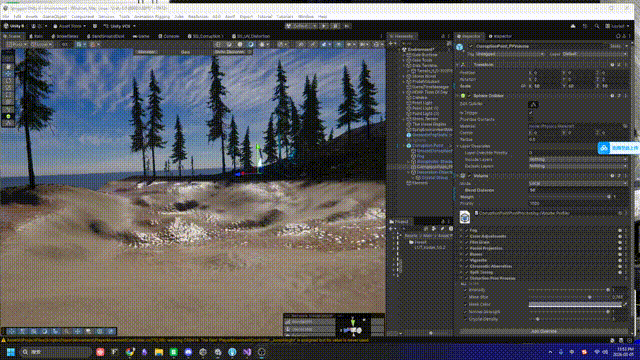Toggle the Fog override checkbox
This screenshot has width=640, height=360.
click(467, 231)
